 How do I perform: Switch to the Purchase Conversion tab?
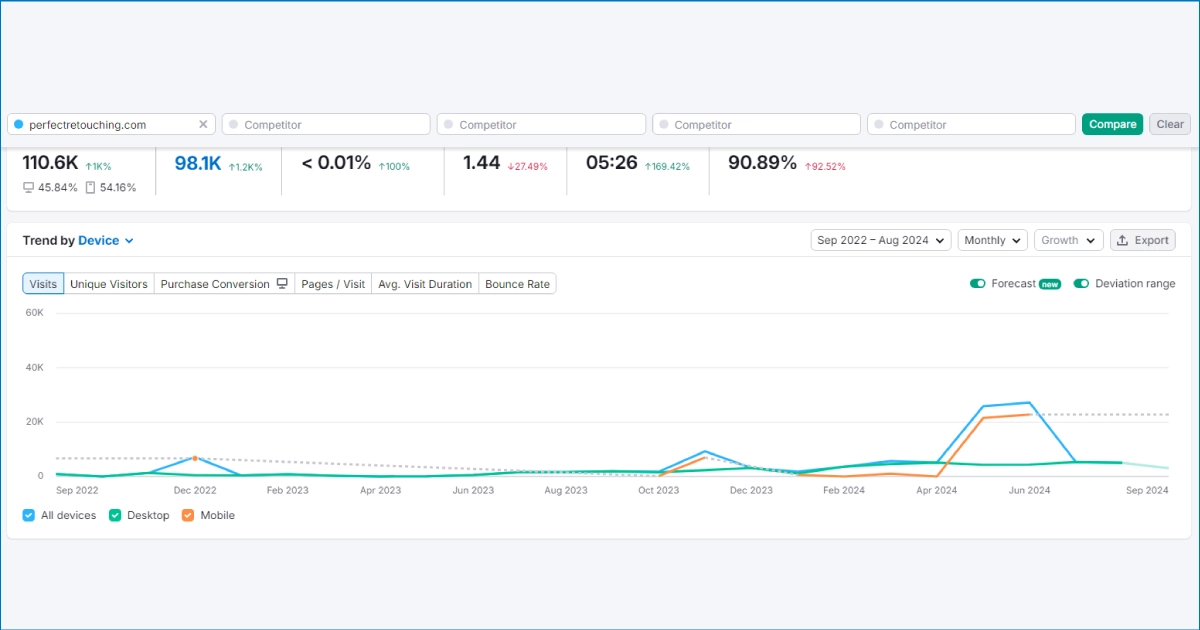tap(225, 284)
